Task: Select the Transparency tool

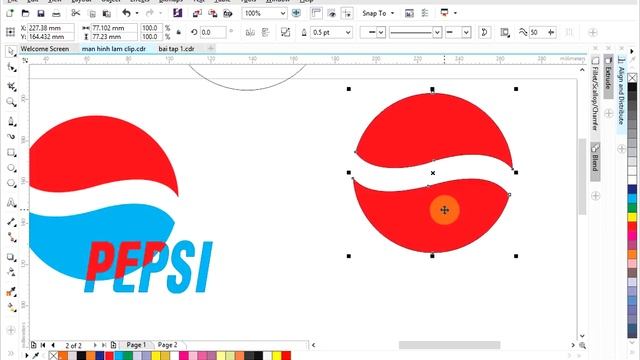Action: pos(11,272)
